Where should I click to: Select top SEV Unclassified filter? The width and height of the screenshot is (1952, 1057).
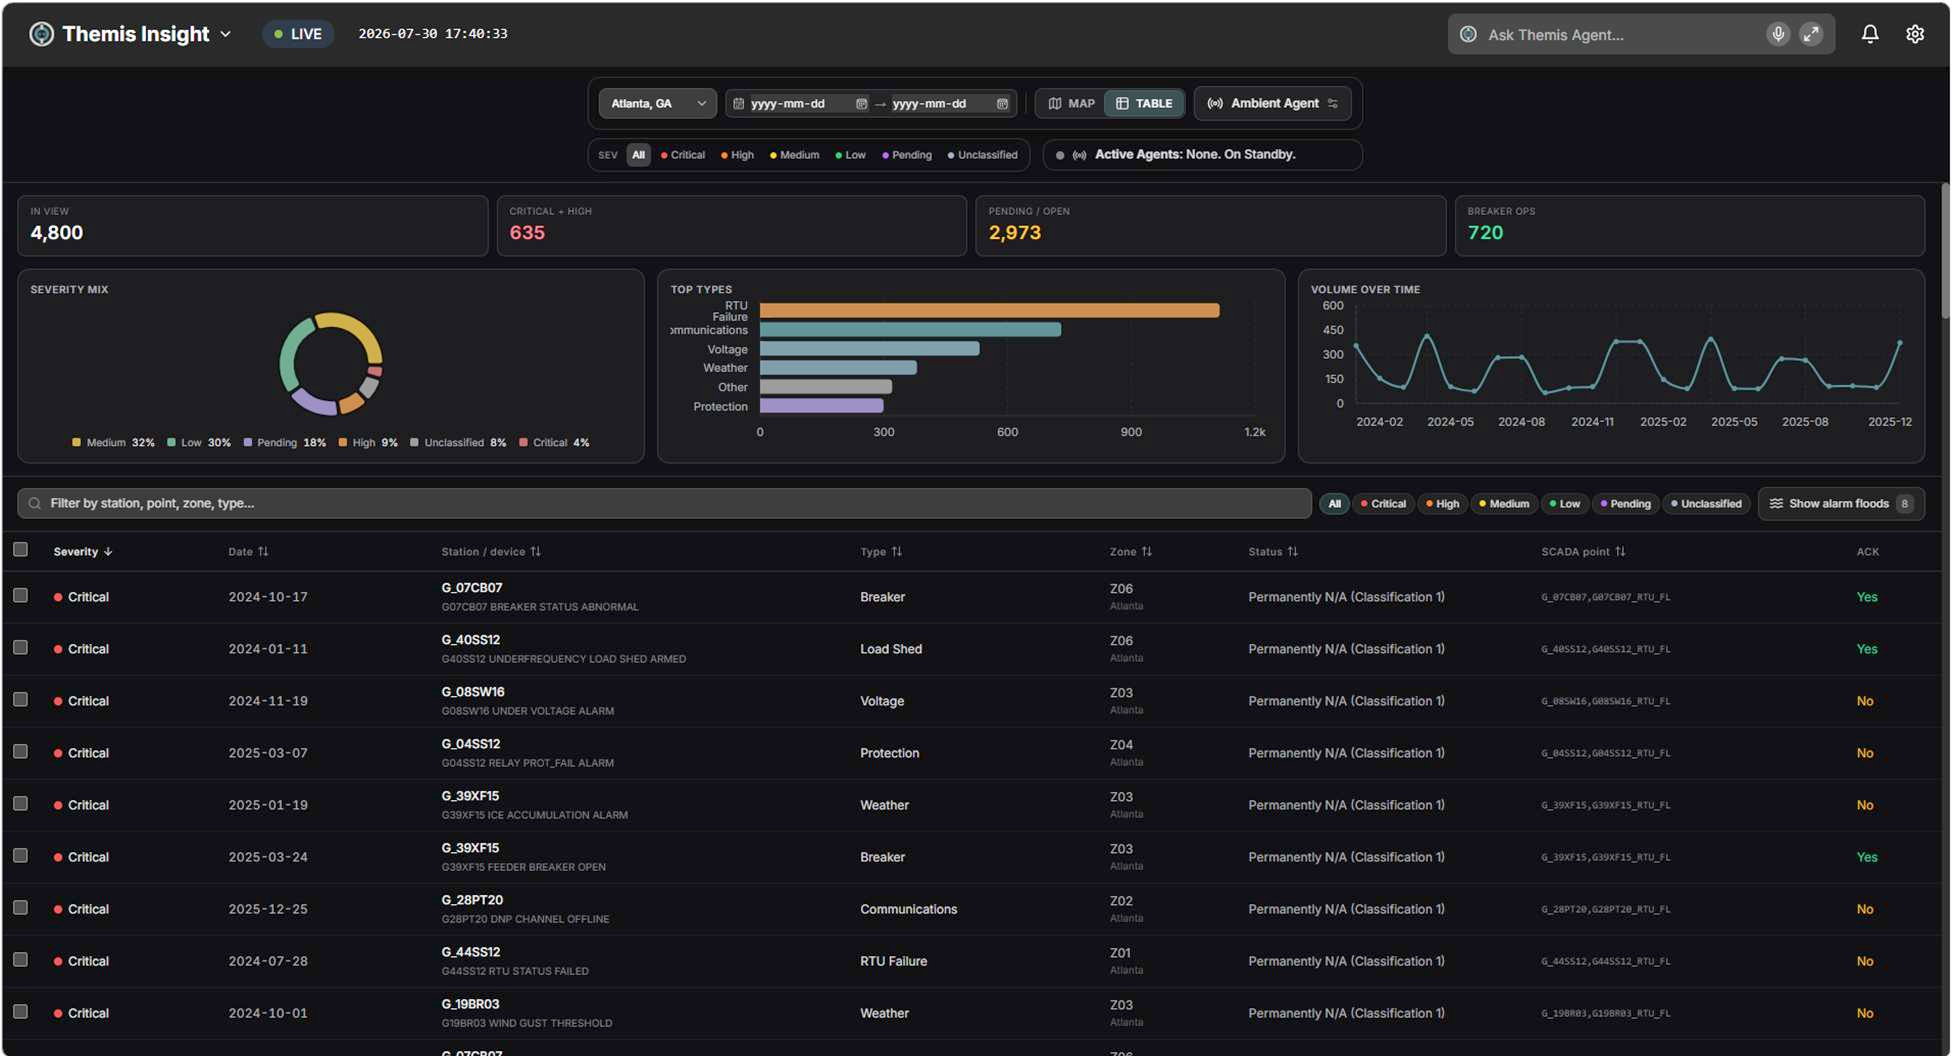click(x=983, y=155)
